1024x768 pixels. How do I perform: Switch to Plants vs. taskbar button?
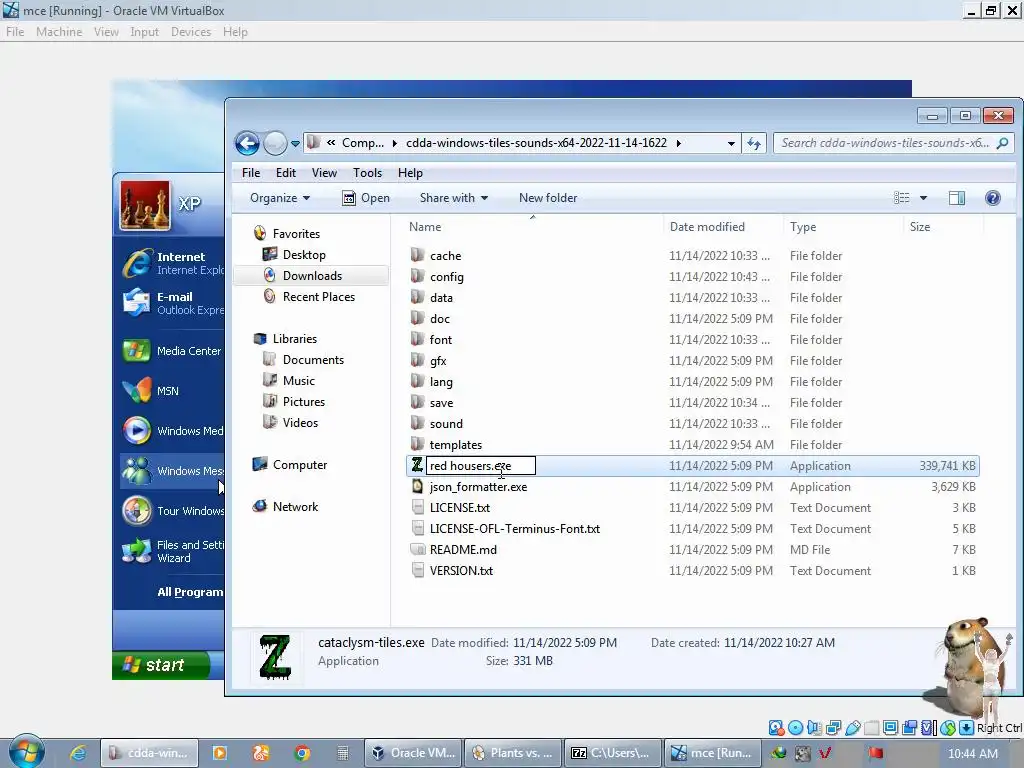[513, 753]
